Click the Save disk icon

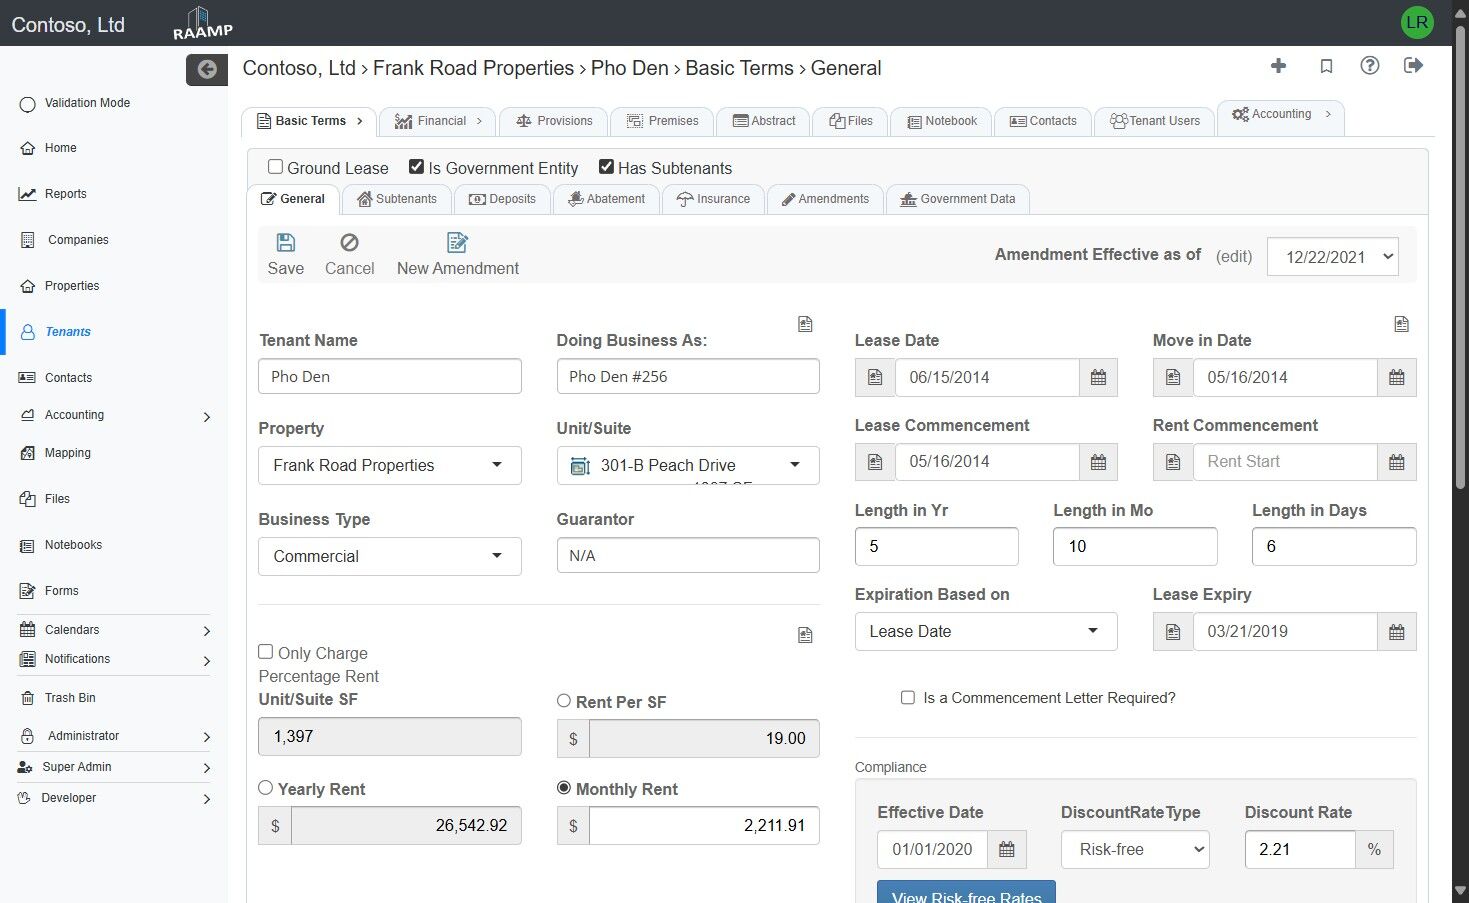286,243
